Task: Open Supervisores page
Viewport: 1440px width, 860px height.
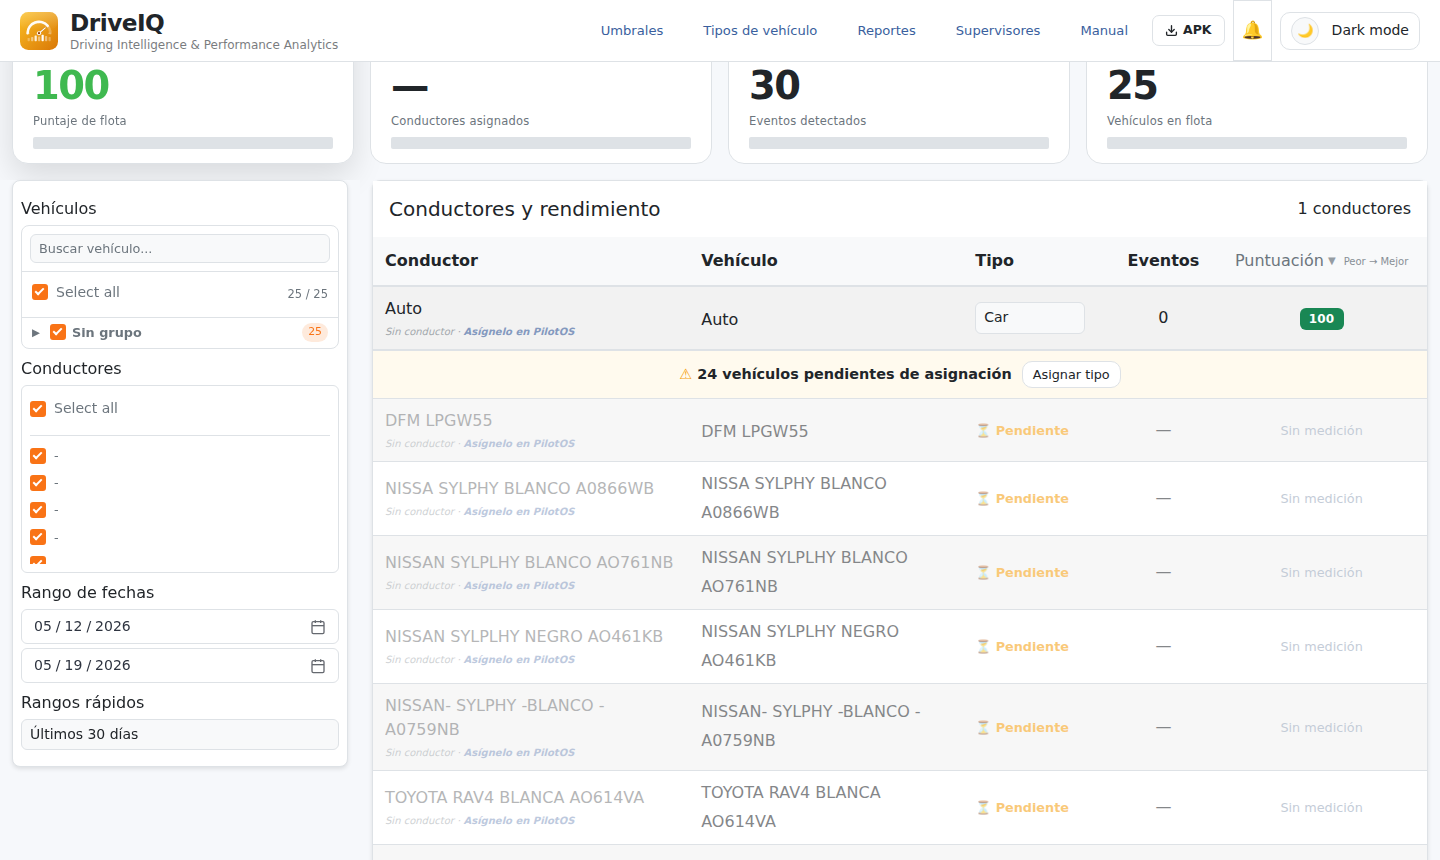Action: point(998,31)
